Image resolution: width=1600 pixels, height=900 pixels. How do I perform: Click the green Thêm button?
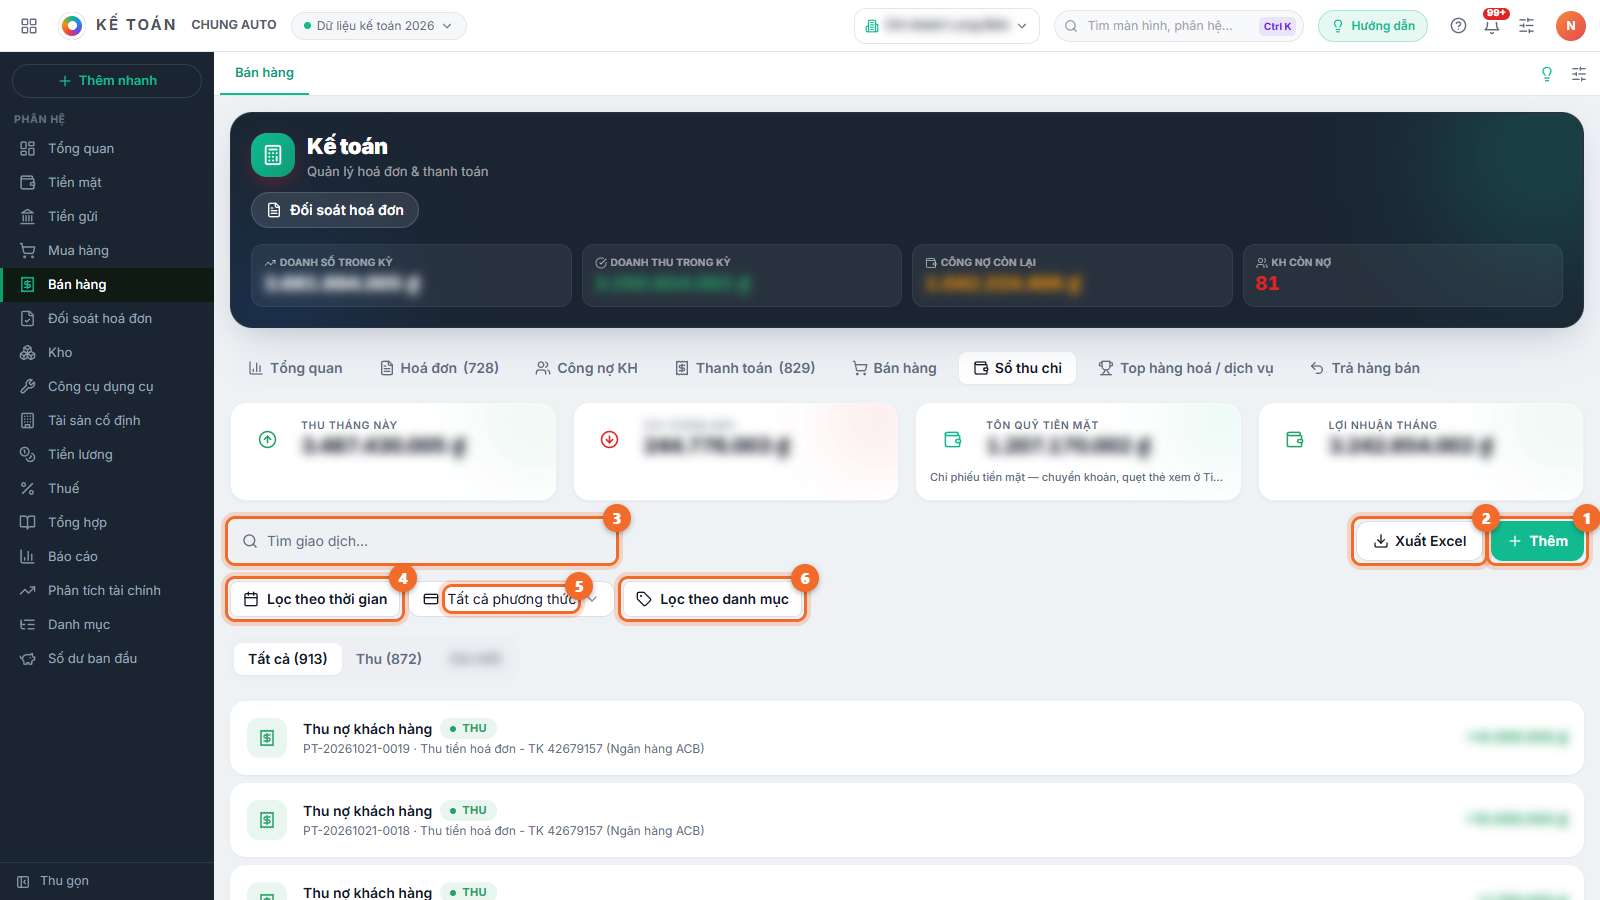click(x=1538, y=541)
